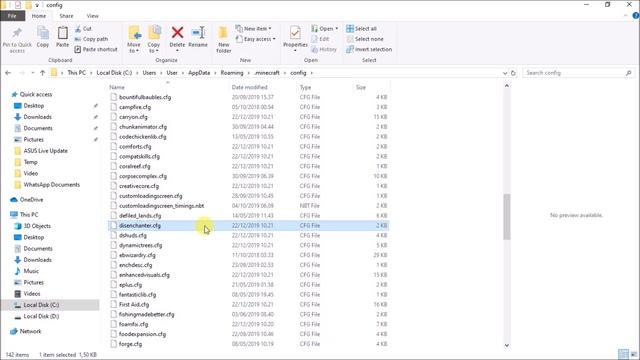
Task: Sort by the Type column
Action: tap(305, 87)
